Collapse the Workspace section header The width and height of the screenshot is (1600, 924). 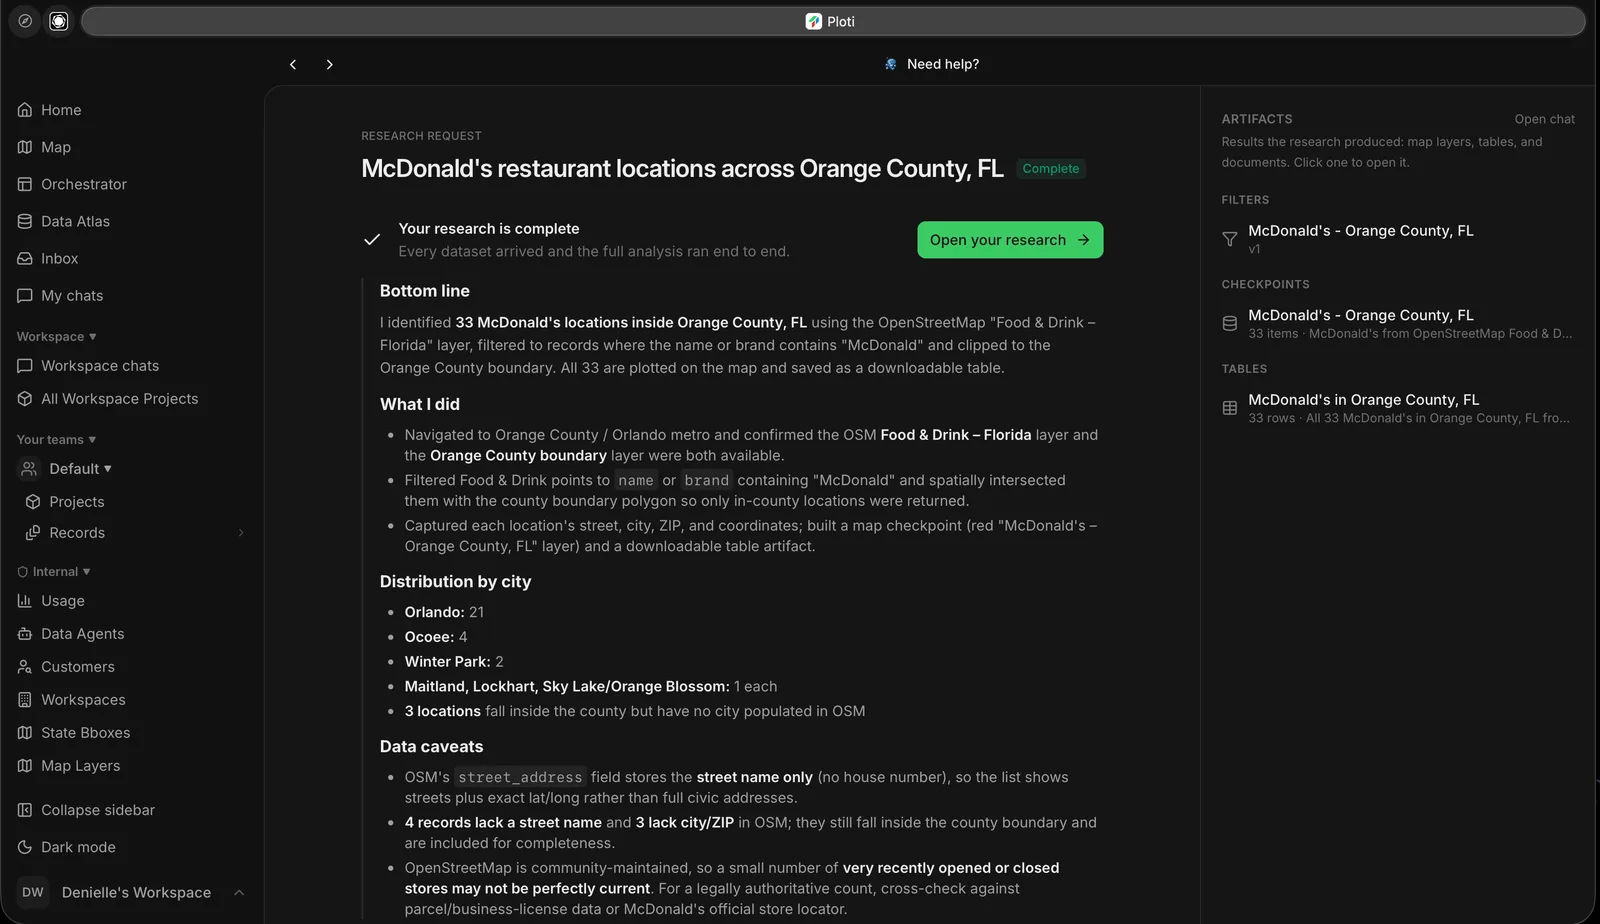point(57,337)
